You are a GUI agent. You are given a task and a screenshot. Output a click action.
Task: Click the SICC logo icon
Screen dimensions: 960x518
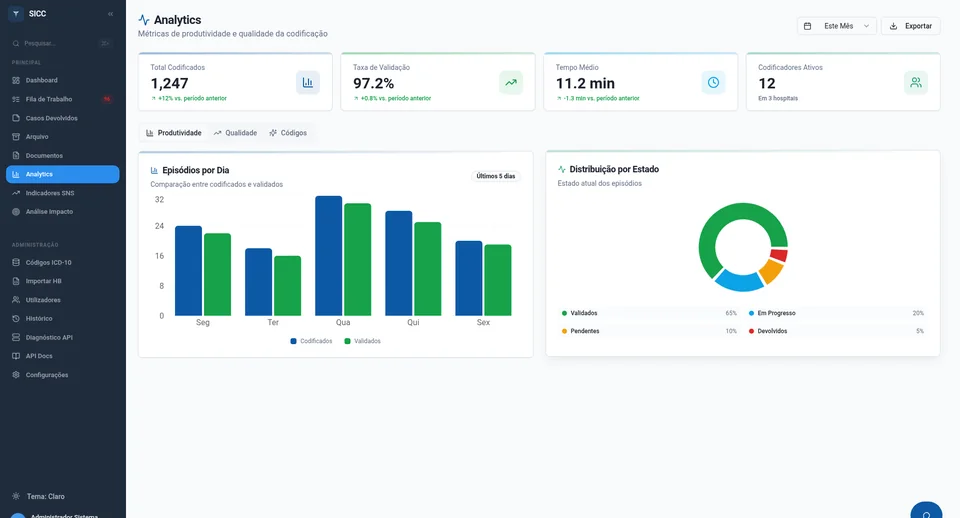tap(16, 13)
